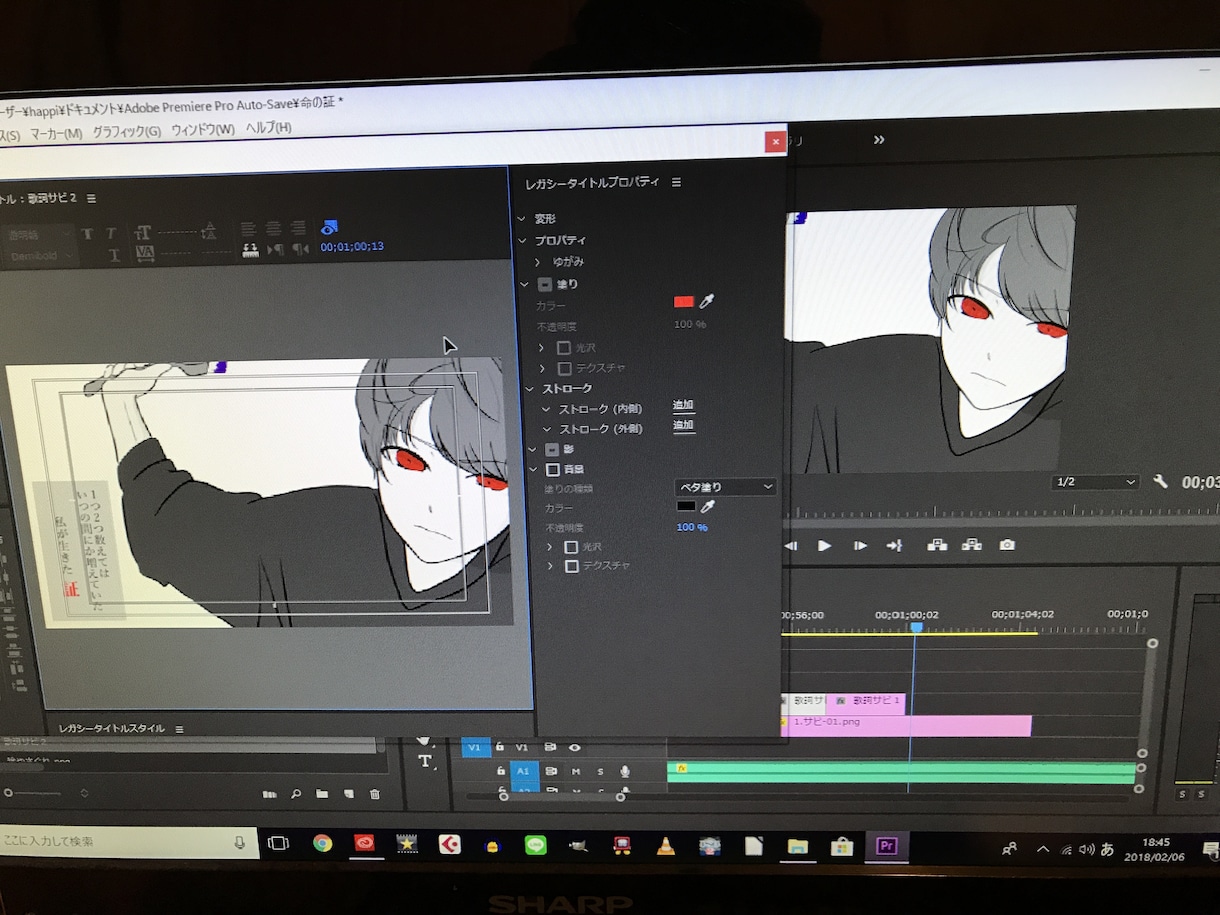Add inner stroke with 追加 link
This screenshot has width=1220, height=915.
click(683, 405)
